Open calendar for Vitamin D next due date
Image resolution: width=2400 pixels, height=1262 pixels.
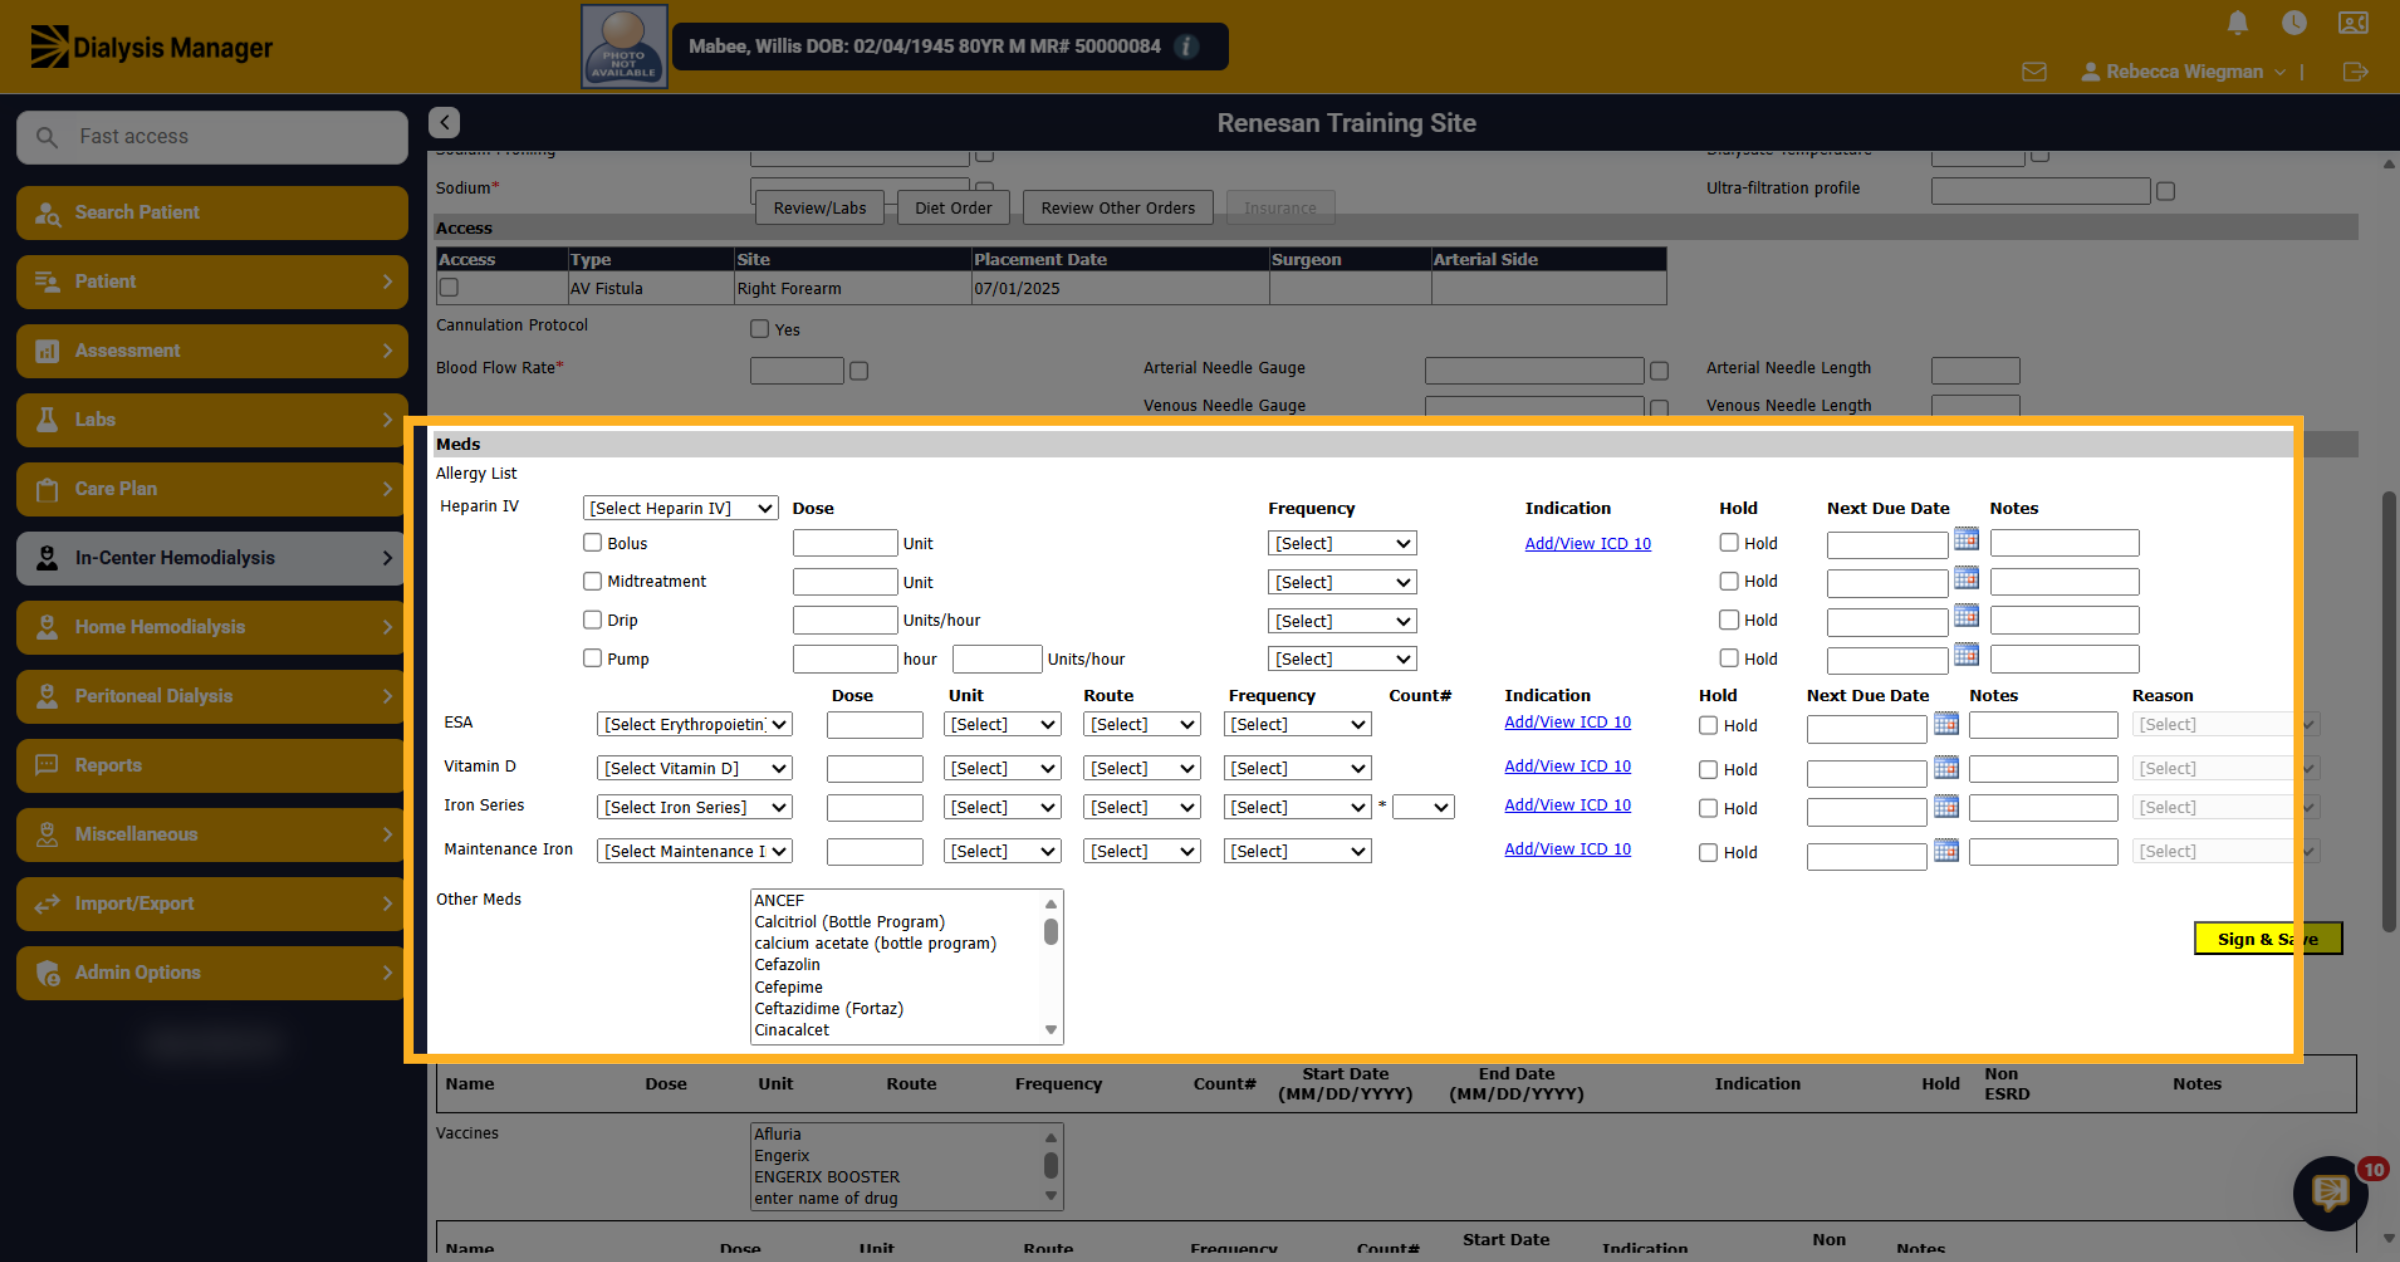(1946, 767)
